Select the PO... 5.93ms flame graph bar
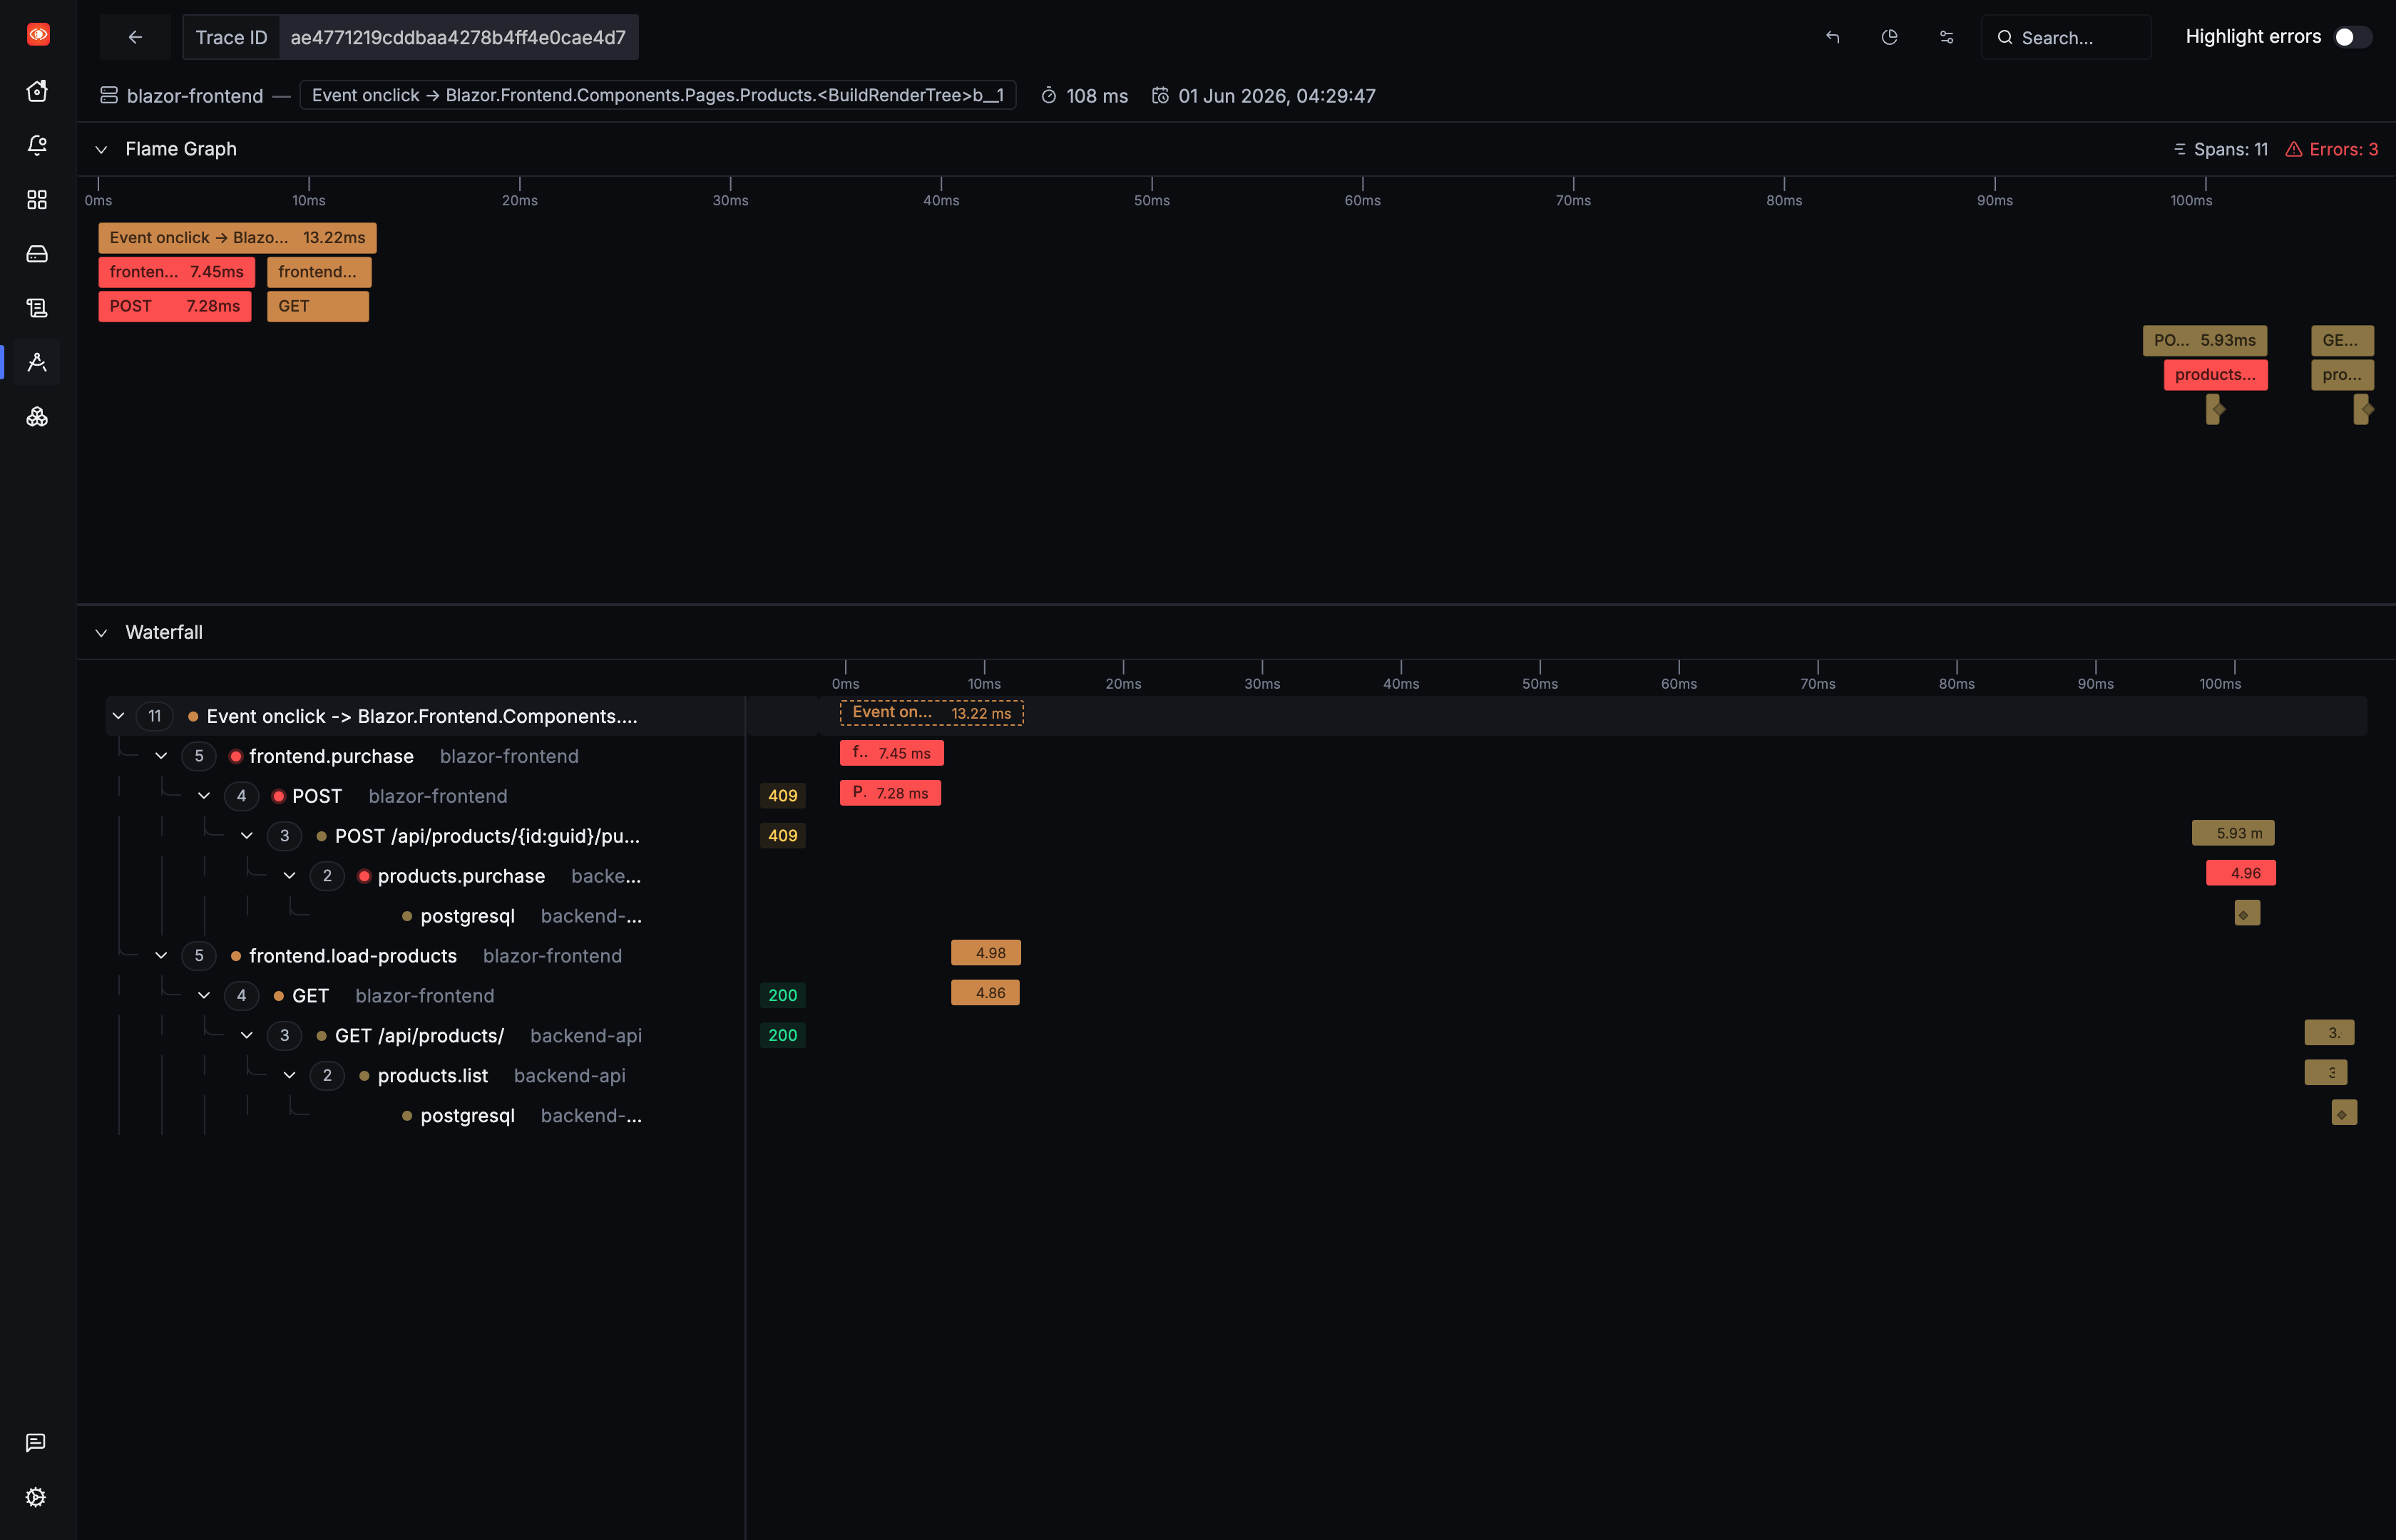 coord(2204,340)
